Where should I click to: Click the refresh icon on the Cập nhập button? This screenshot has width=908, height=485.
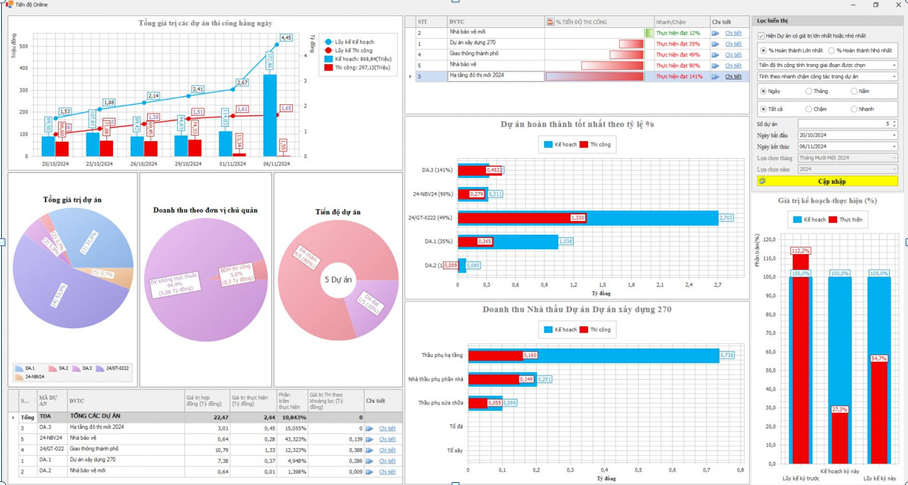762,181
